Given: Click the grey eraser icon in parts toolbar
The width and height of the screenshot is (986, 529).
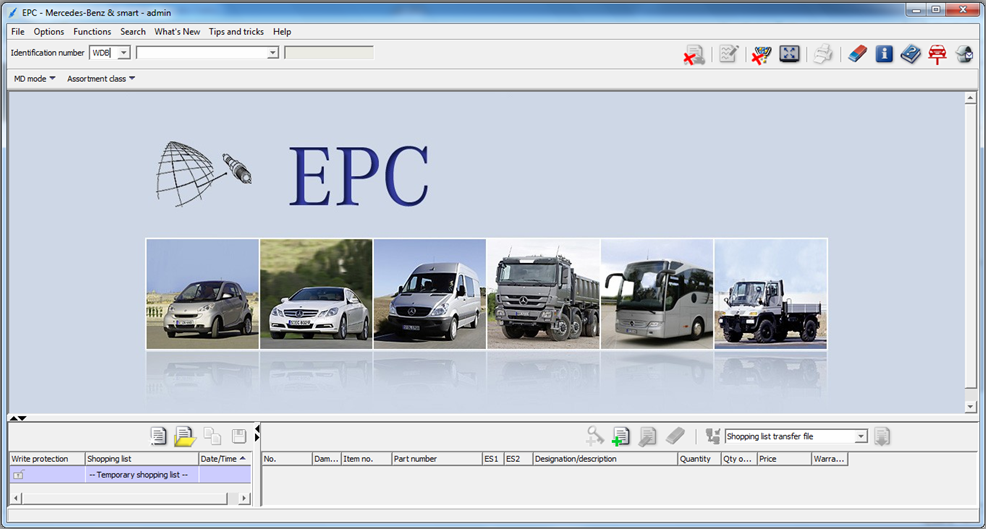Looking at the screenshot, I should click(675, 436).
